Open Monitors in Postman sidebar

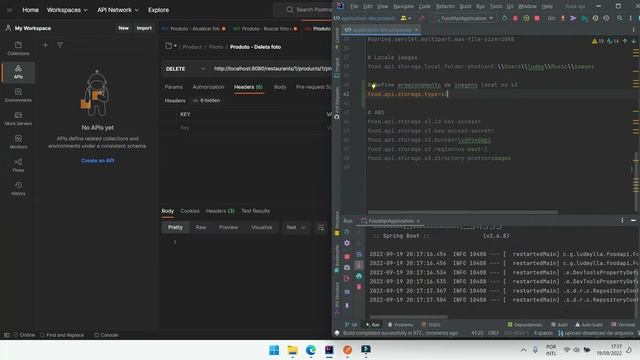pos(18,142)
